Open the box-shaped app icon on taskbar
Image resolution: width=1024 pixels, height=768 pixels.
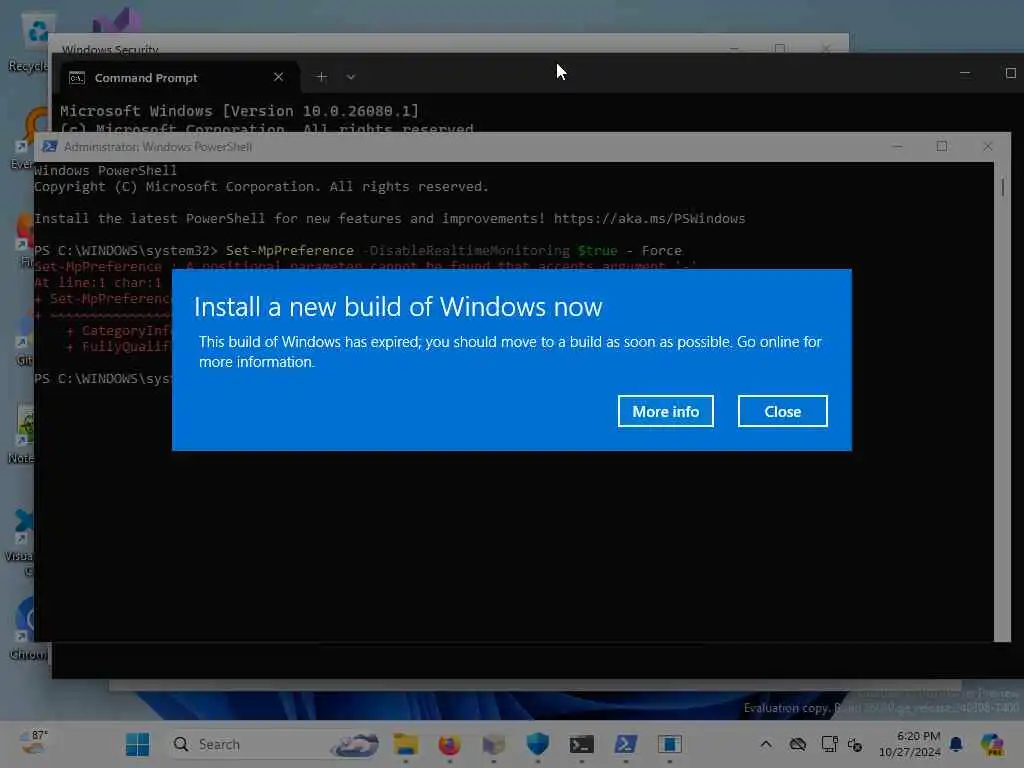pyautogui.click(x=494, y=744)
